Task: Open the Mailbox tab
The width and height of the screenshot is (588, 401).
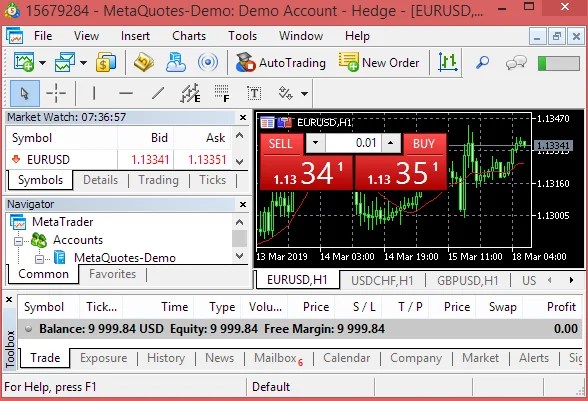Action: (278, 358)
